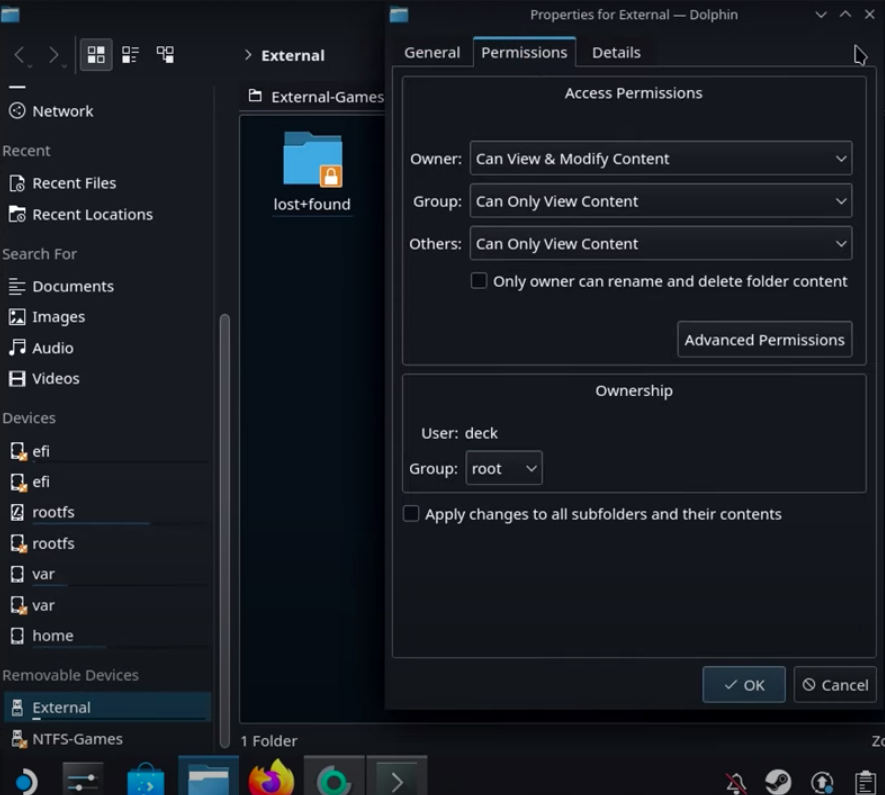Enable Apply changes to all subfolders checkbox
885x795 pixels.
[411, 513]
